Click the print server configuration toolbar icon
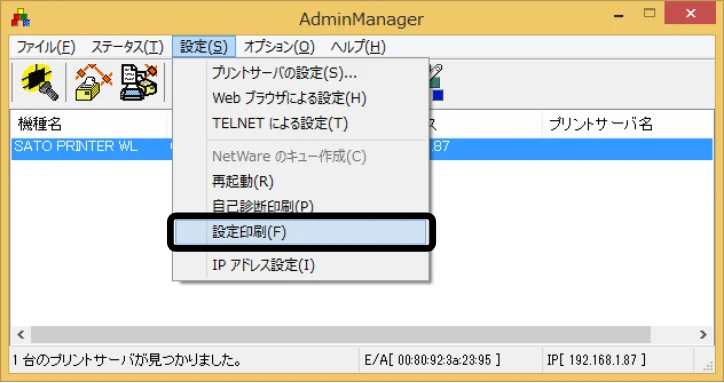724x383 pixels. point(139,82)
